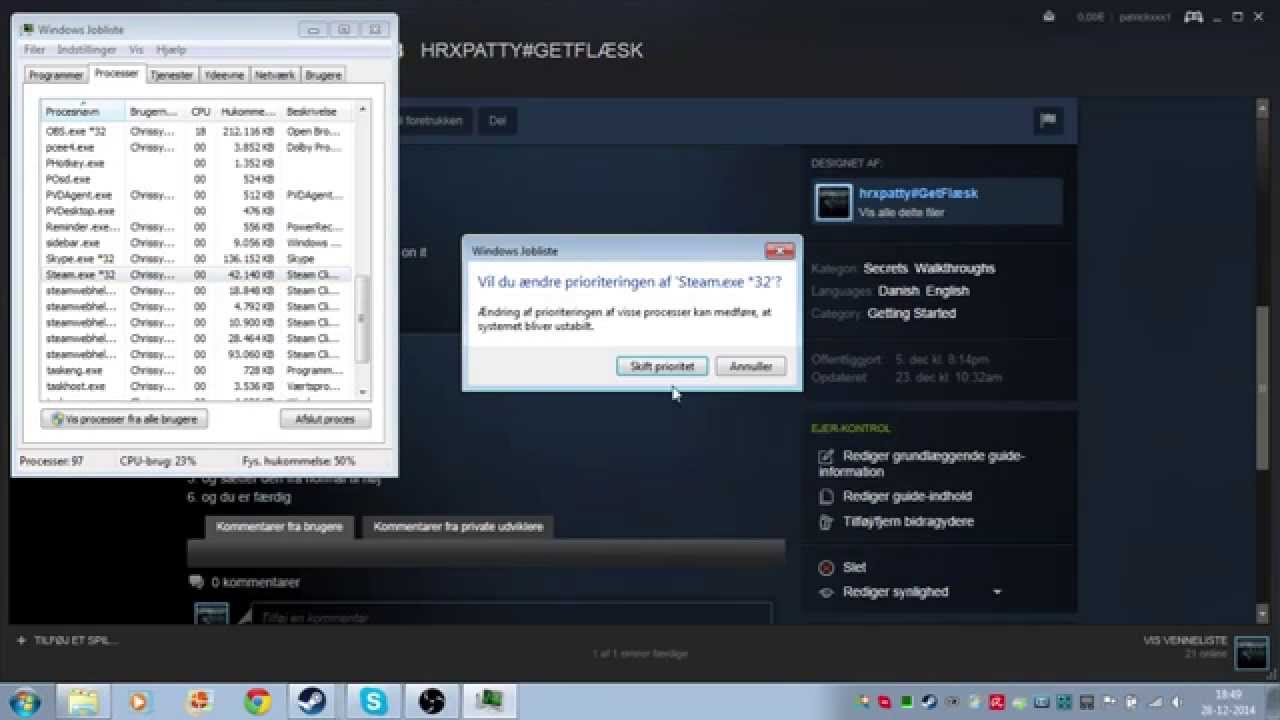Image resolution: width=1280 pixels, height=720 pixels.
Task: Open the Indstillinger menu in Jobliste
Action: [x=87, y=49]
